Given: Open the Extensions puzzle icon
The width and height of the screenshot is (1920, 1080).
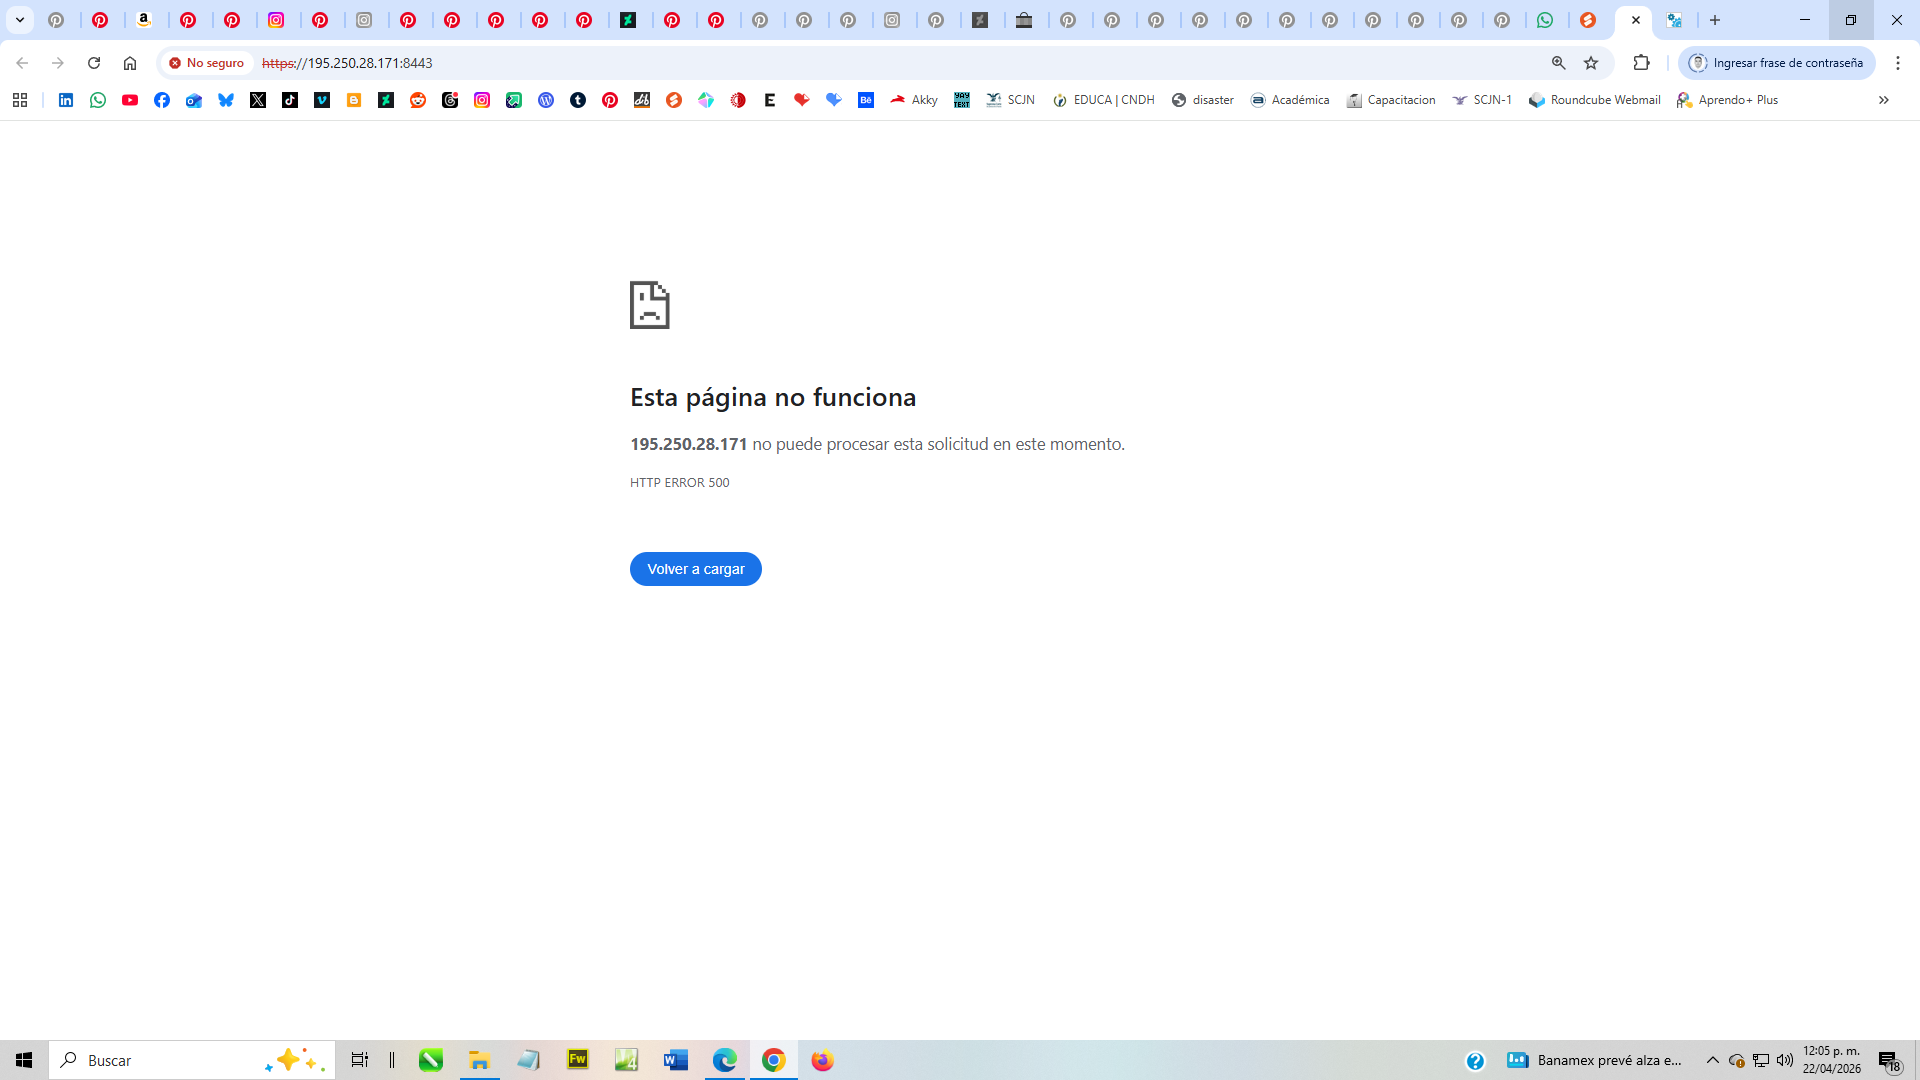Looking at the screenshot, I should [x=1641, y=63].
